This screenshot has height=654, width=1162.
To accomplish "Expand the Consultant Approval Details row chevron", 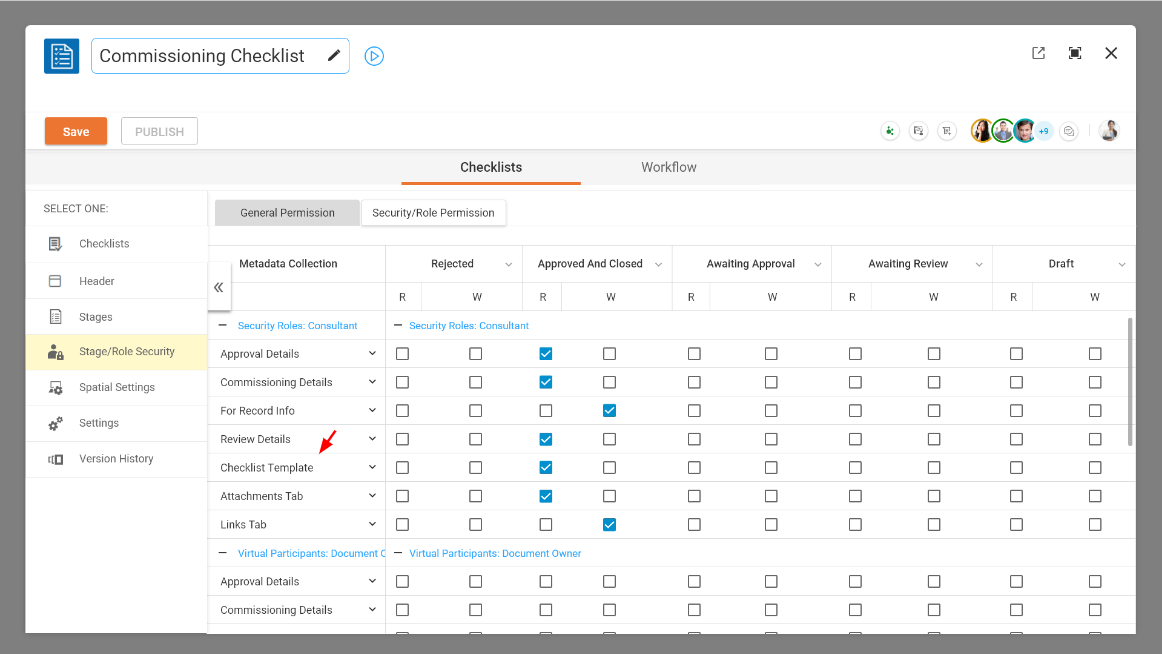I will [x=372, y=353].
